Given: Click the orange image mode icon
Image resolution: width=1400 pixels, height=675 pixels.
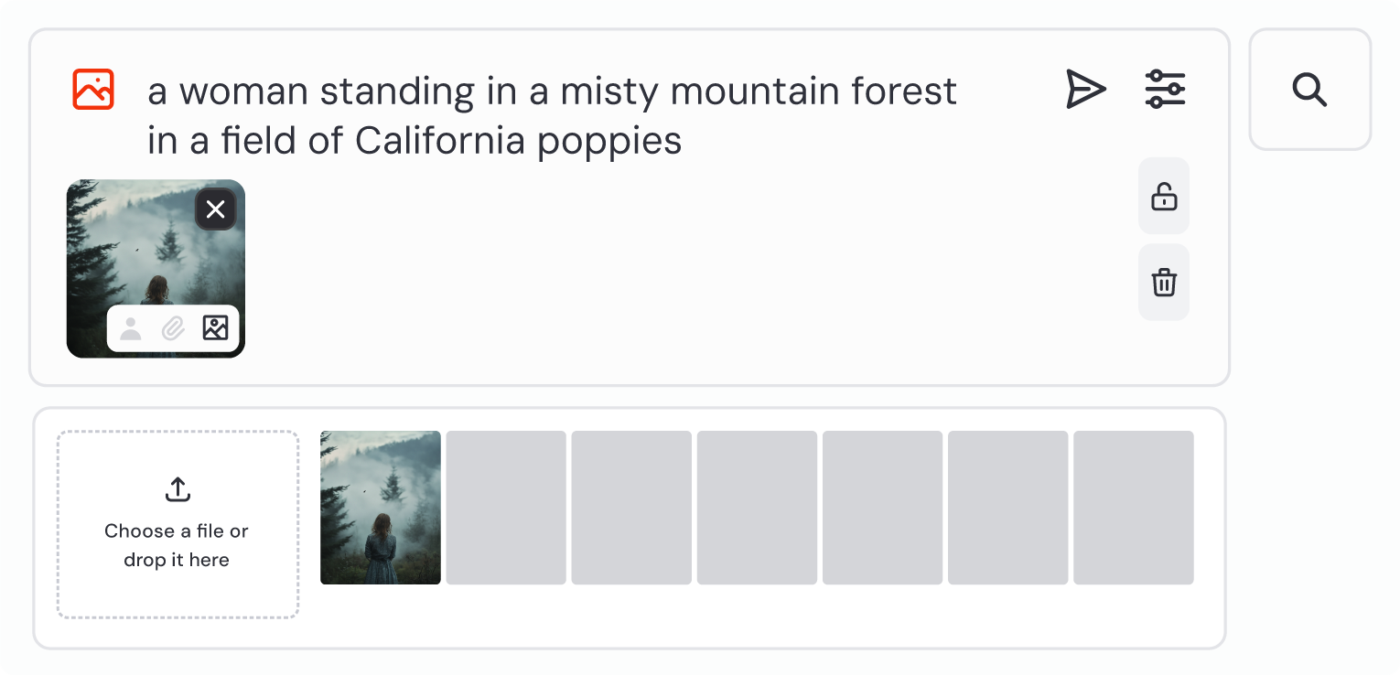Looking at the screenshot, I should [93, 89].
